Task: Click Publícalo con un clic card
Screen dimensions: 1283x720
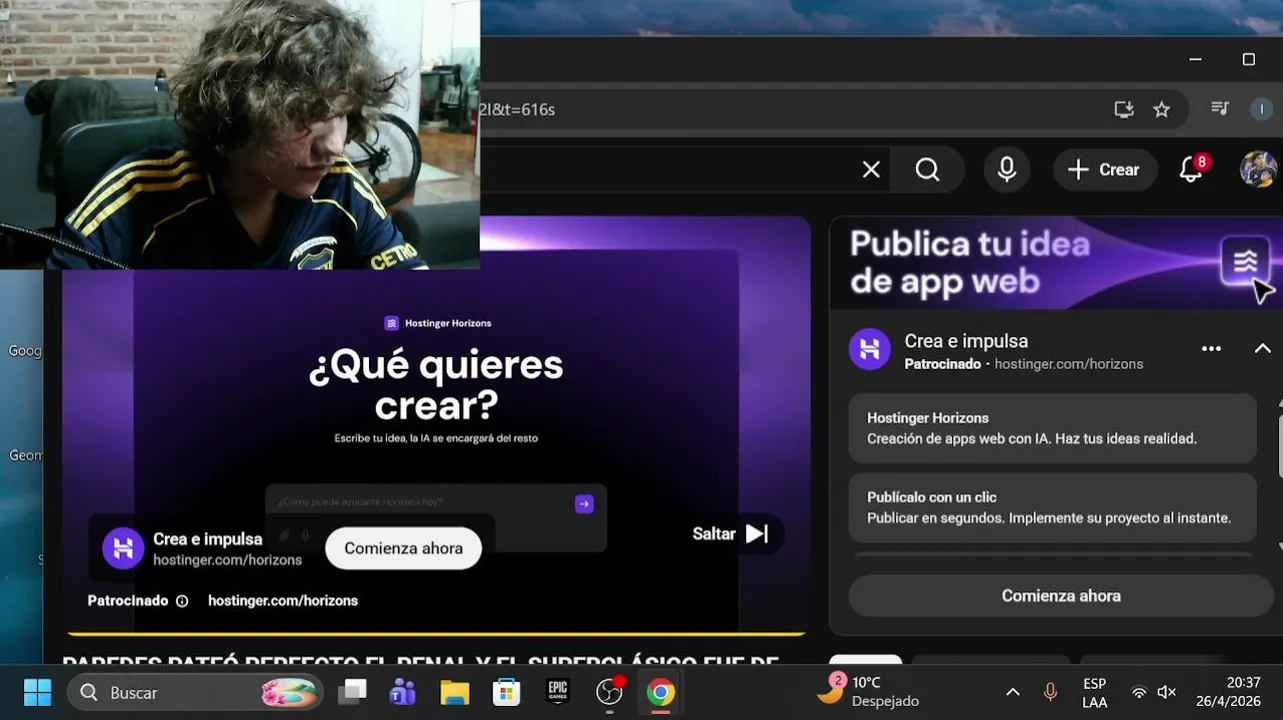Action: [x=1052, y=508]
